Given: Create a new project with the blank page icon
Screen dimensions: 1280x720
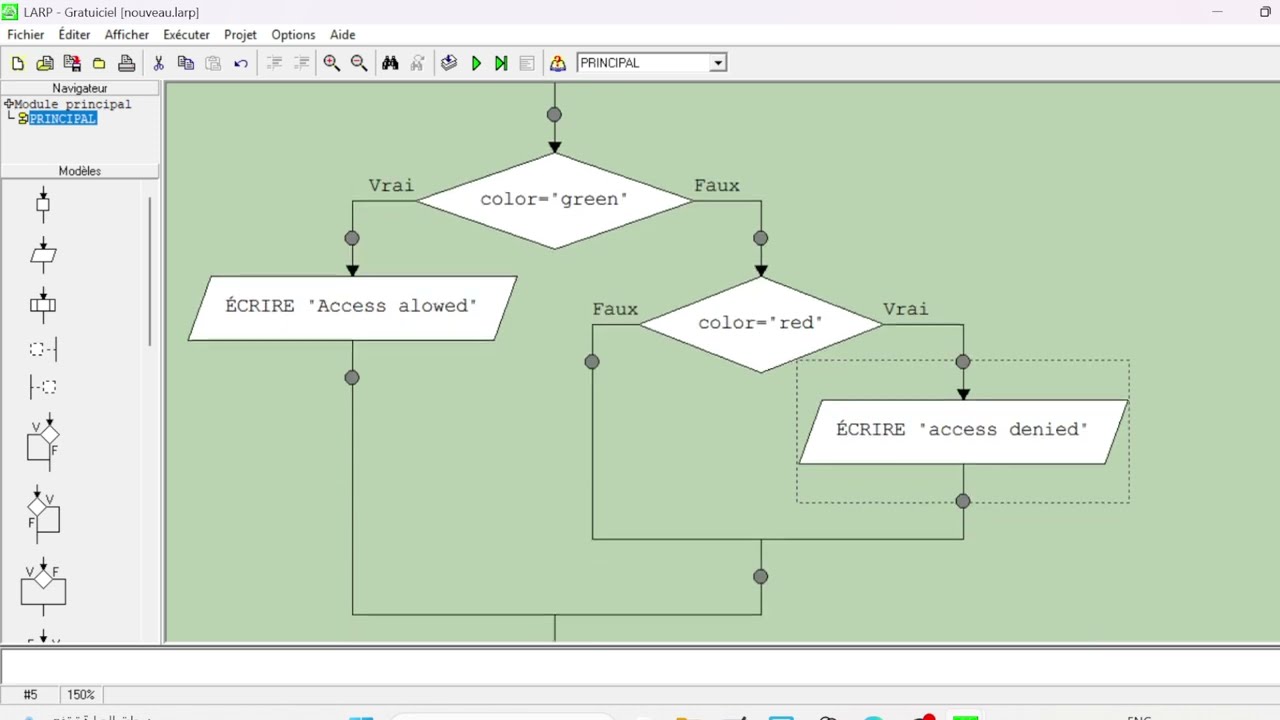Looking at the screenshot, I should (x=18, y=63).
